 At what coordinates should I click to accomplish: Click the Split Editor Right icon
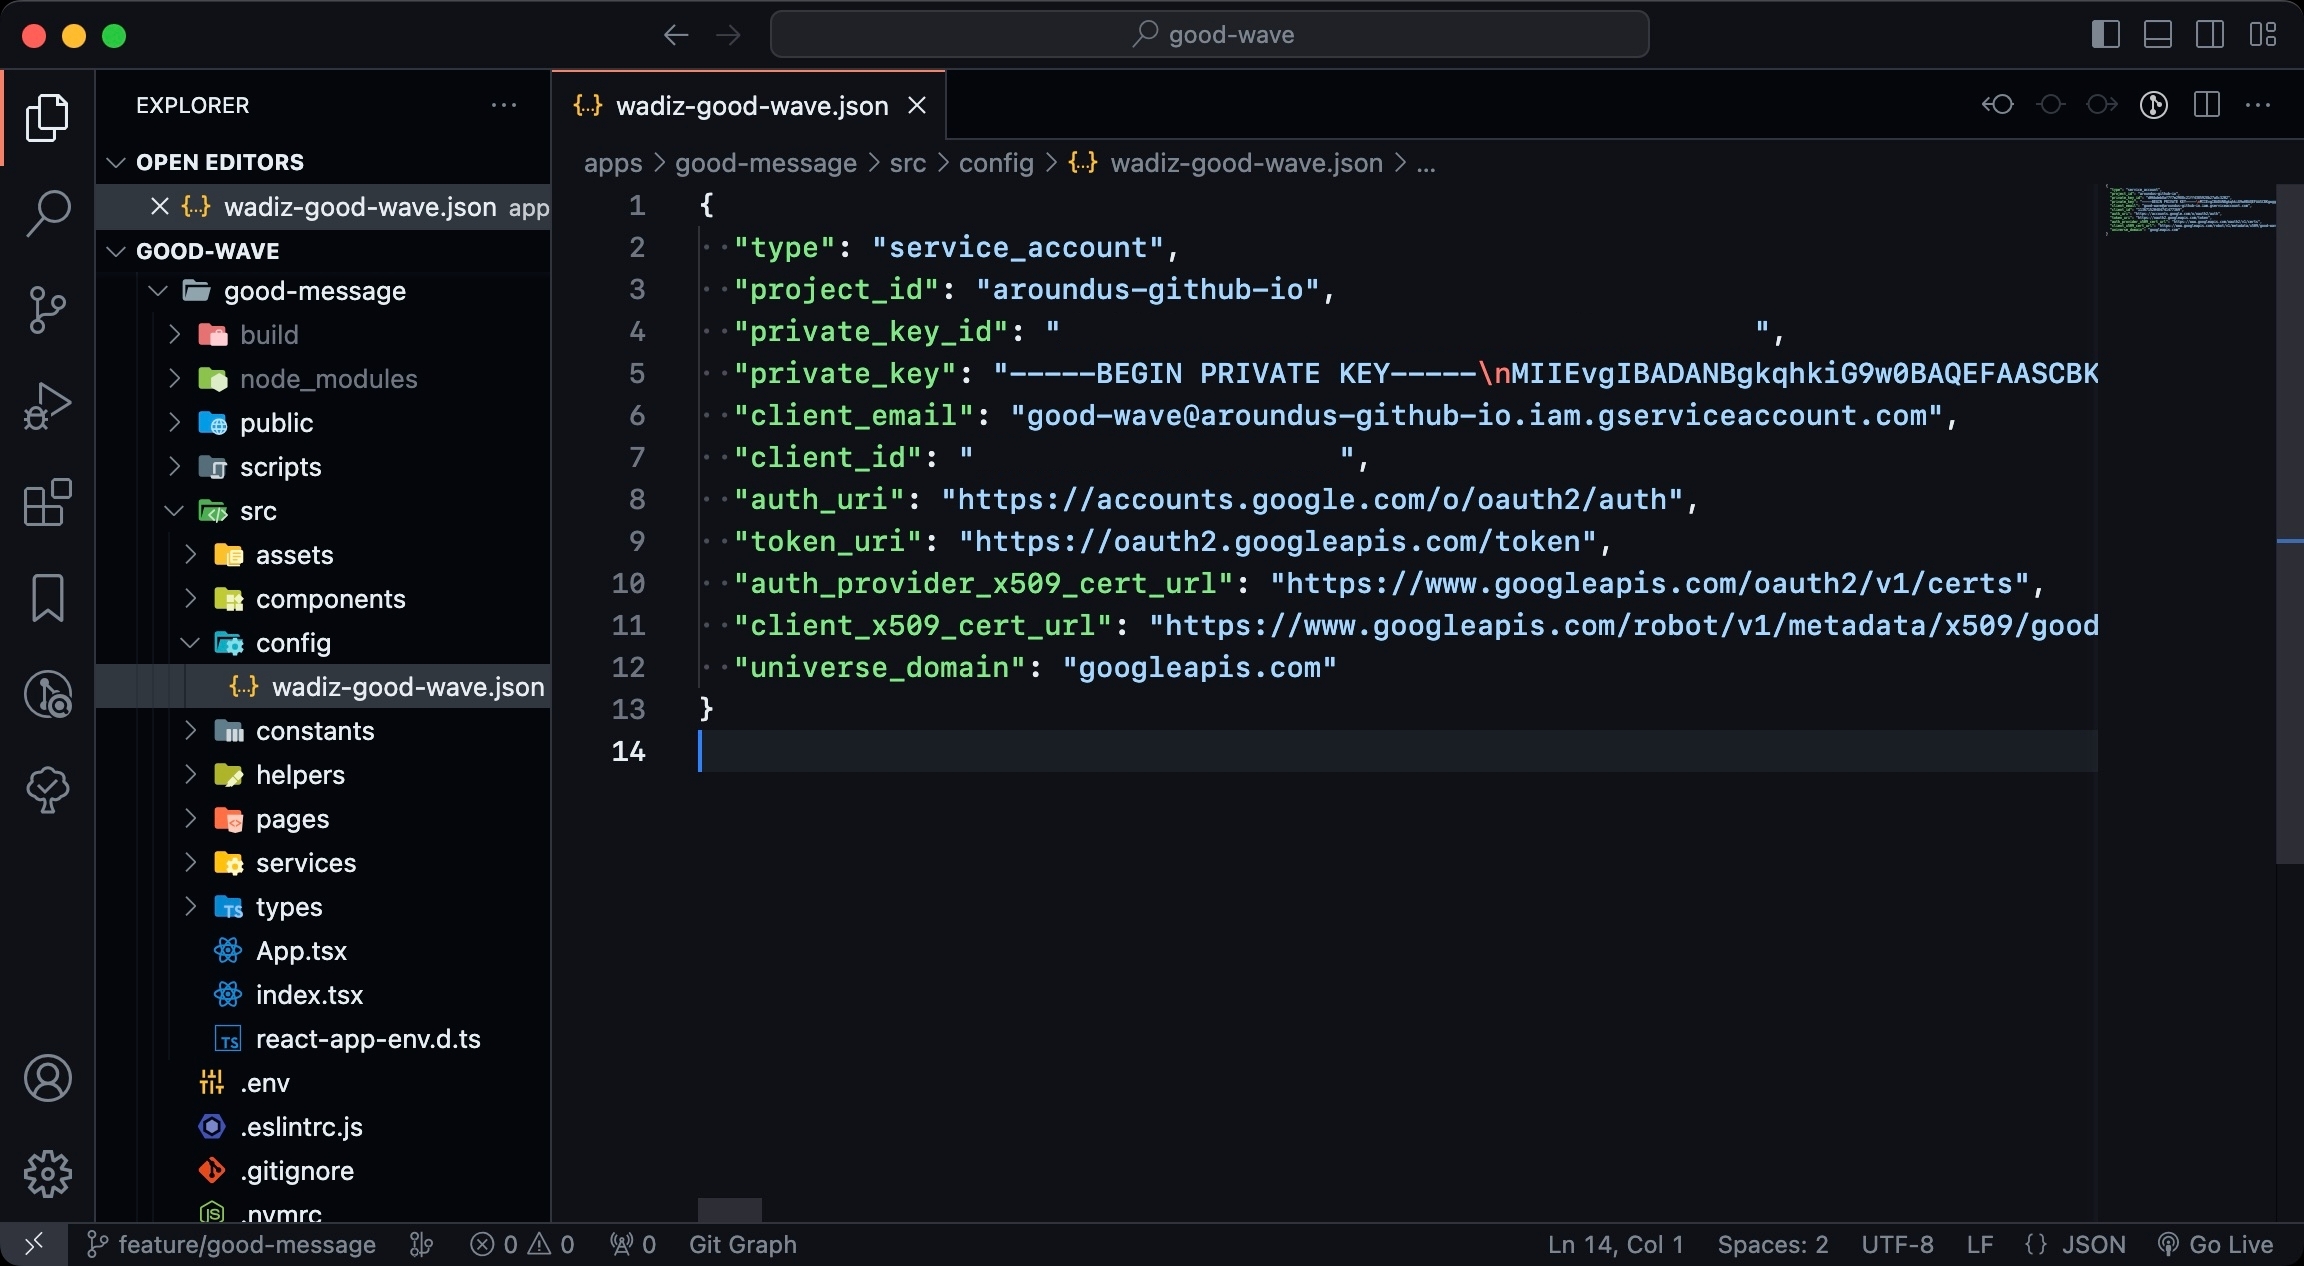click(2206, 105)
